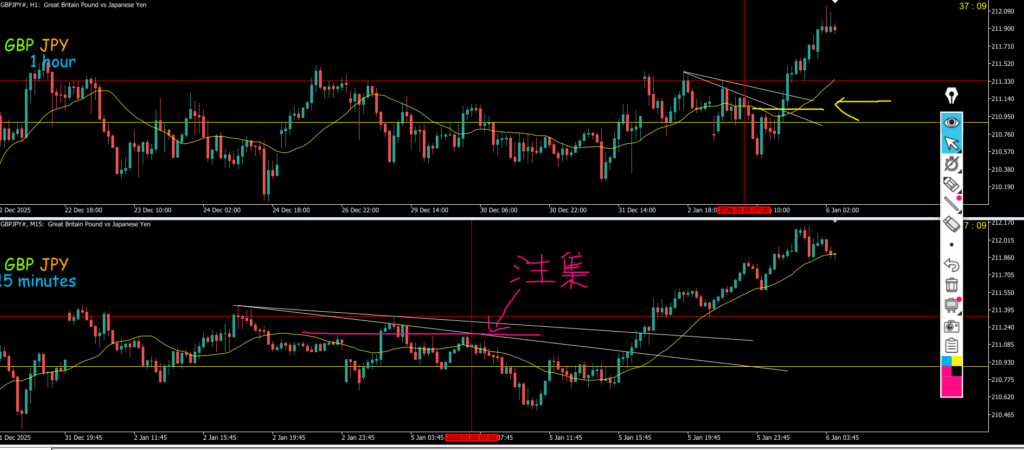Pick the small pink color swatch
This screenshot has height=450, width=1024.
coord(946,371)
